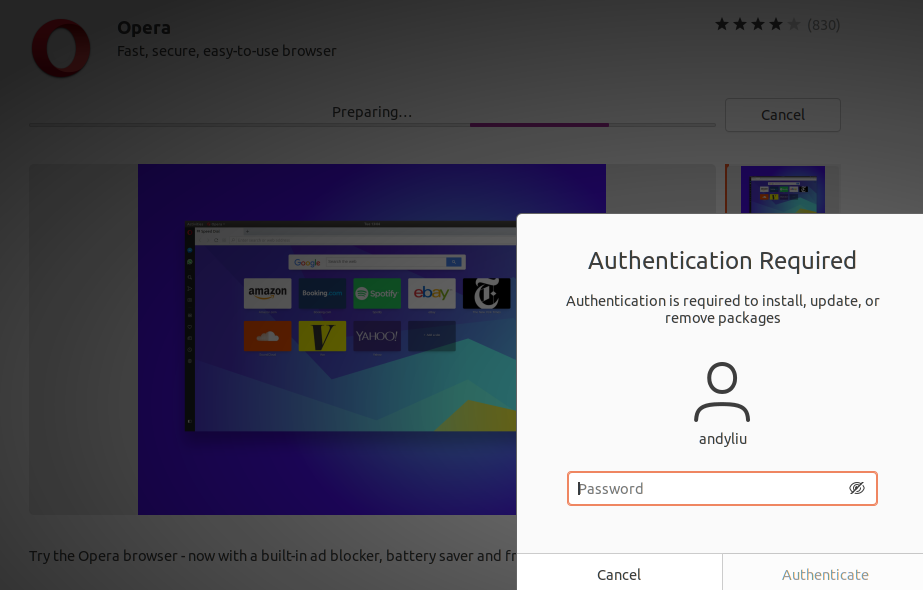Viewport: 923px width, 590px height.
Task: Click the Preparing… status label
Action: click(x=372, y=112)
